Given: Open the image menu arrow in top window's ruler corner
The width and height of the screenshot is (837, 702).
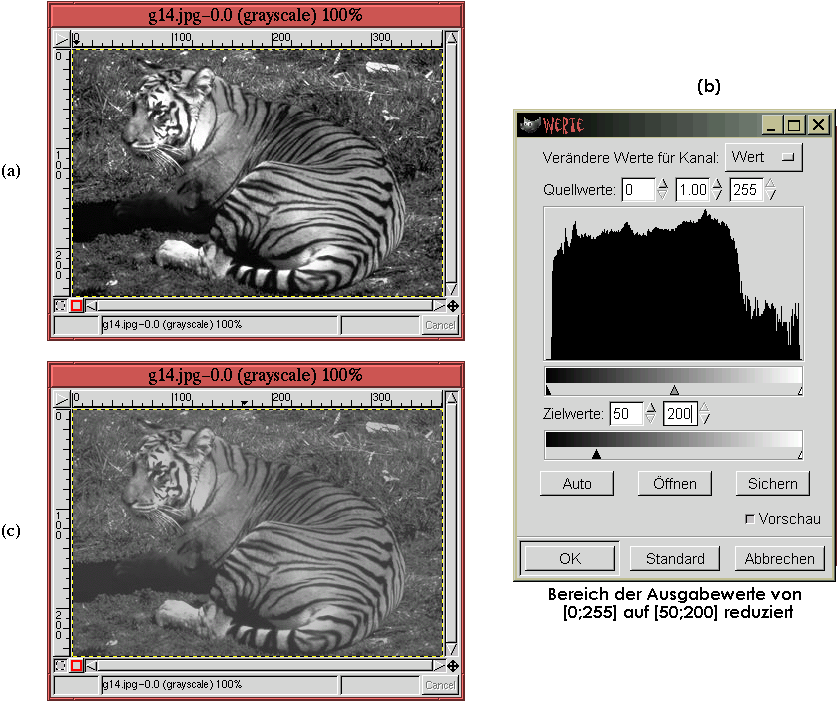Looking at the screenshot, I should (x=61, y=39).
